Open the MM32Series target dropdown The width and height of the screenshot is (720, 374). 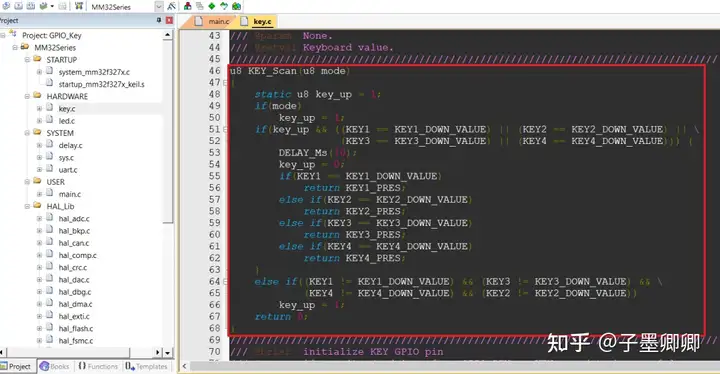pyautogui.click(x=158, y=6)
